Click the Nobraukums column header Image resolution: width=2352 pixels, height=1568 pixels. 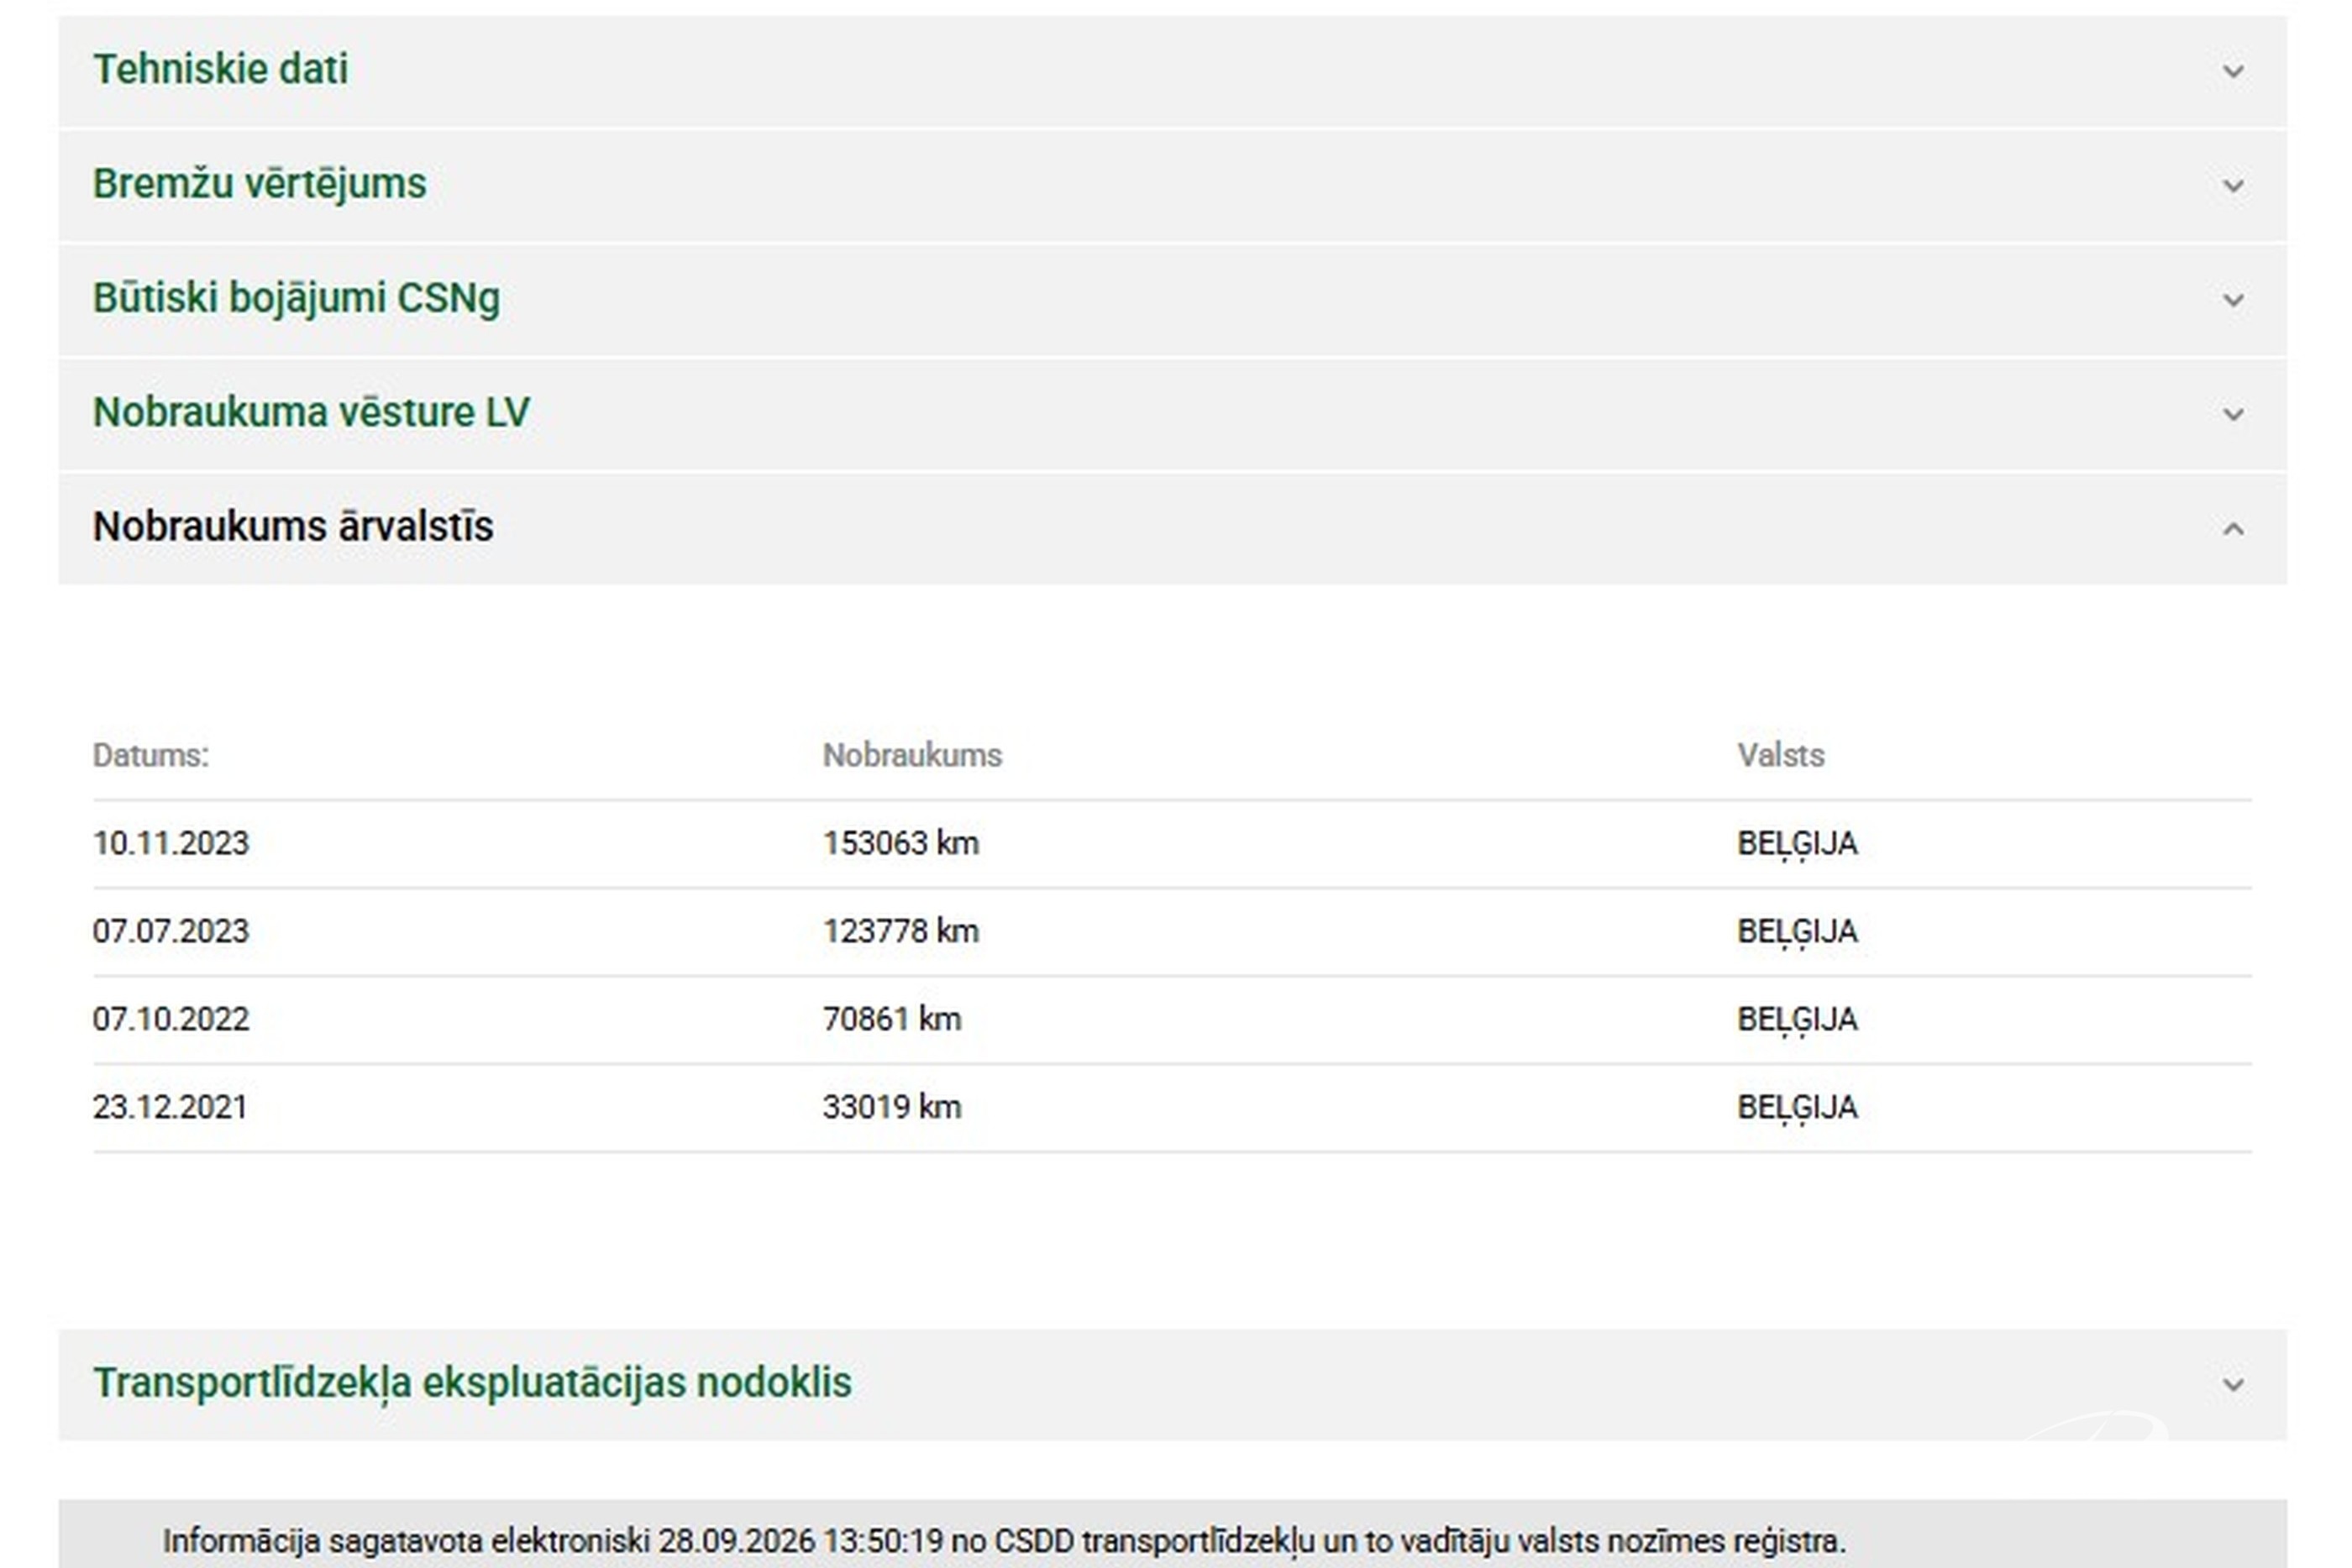[912, 755]
